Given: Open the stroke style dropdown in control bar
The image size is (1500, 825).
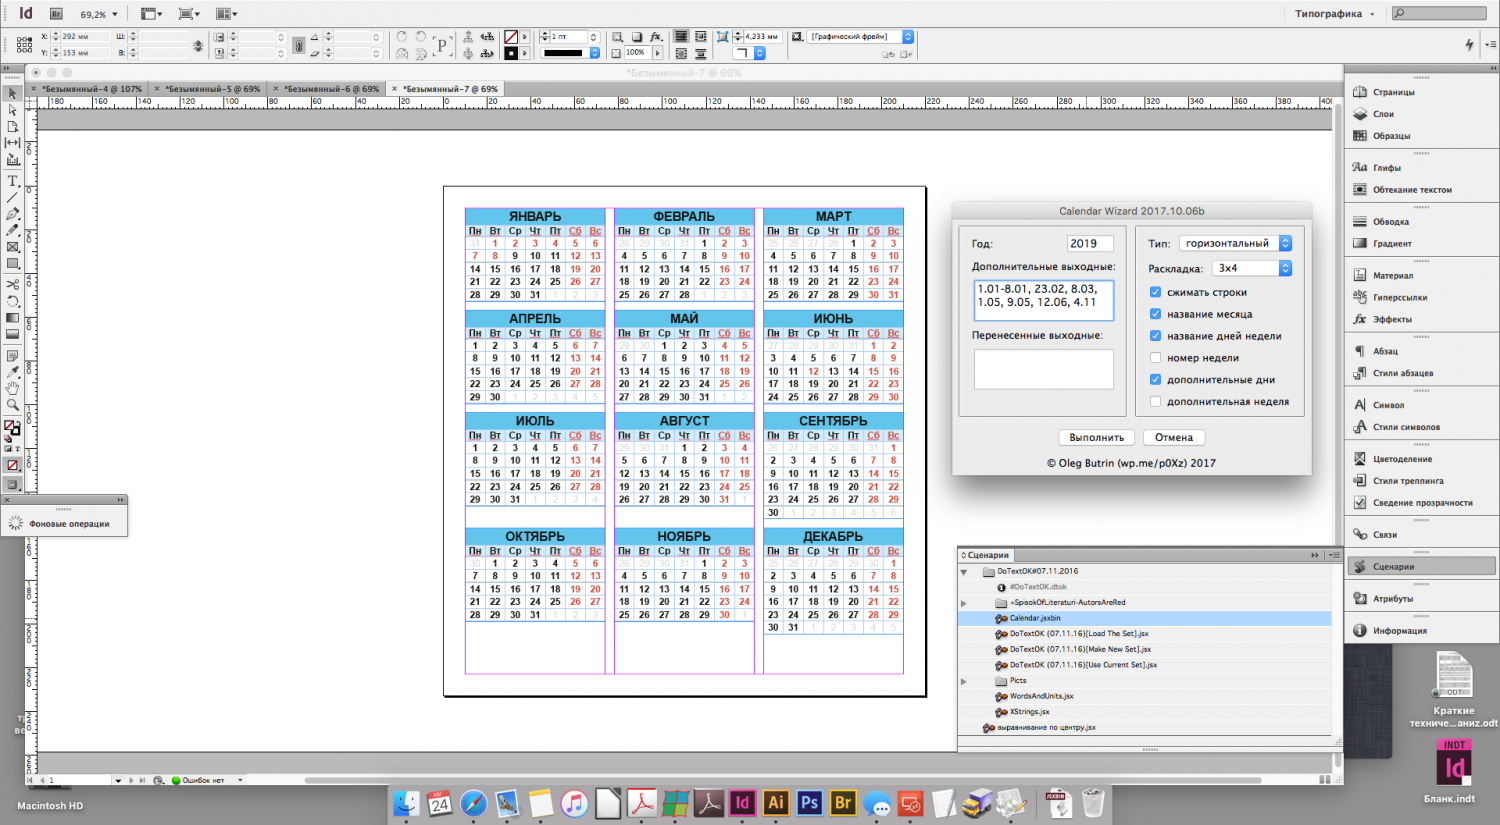Looking at the screenshot, I should click(x=571, y=53).
